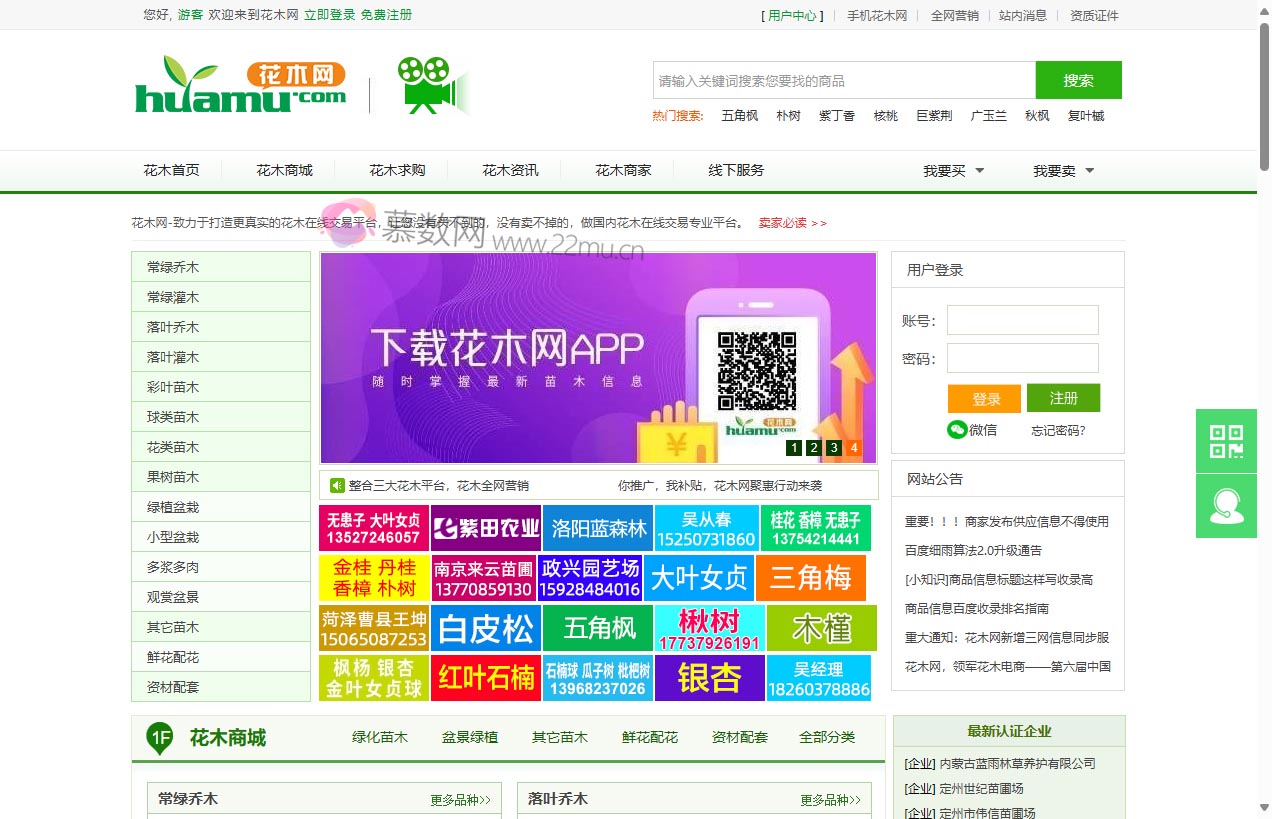Click the 账号 account input field
1272x819 pixels.
click(x=1022, y=320)
